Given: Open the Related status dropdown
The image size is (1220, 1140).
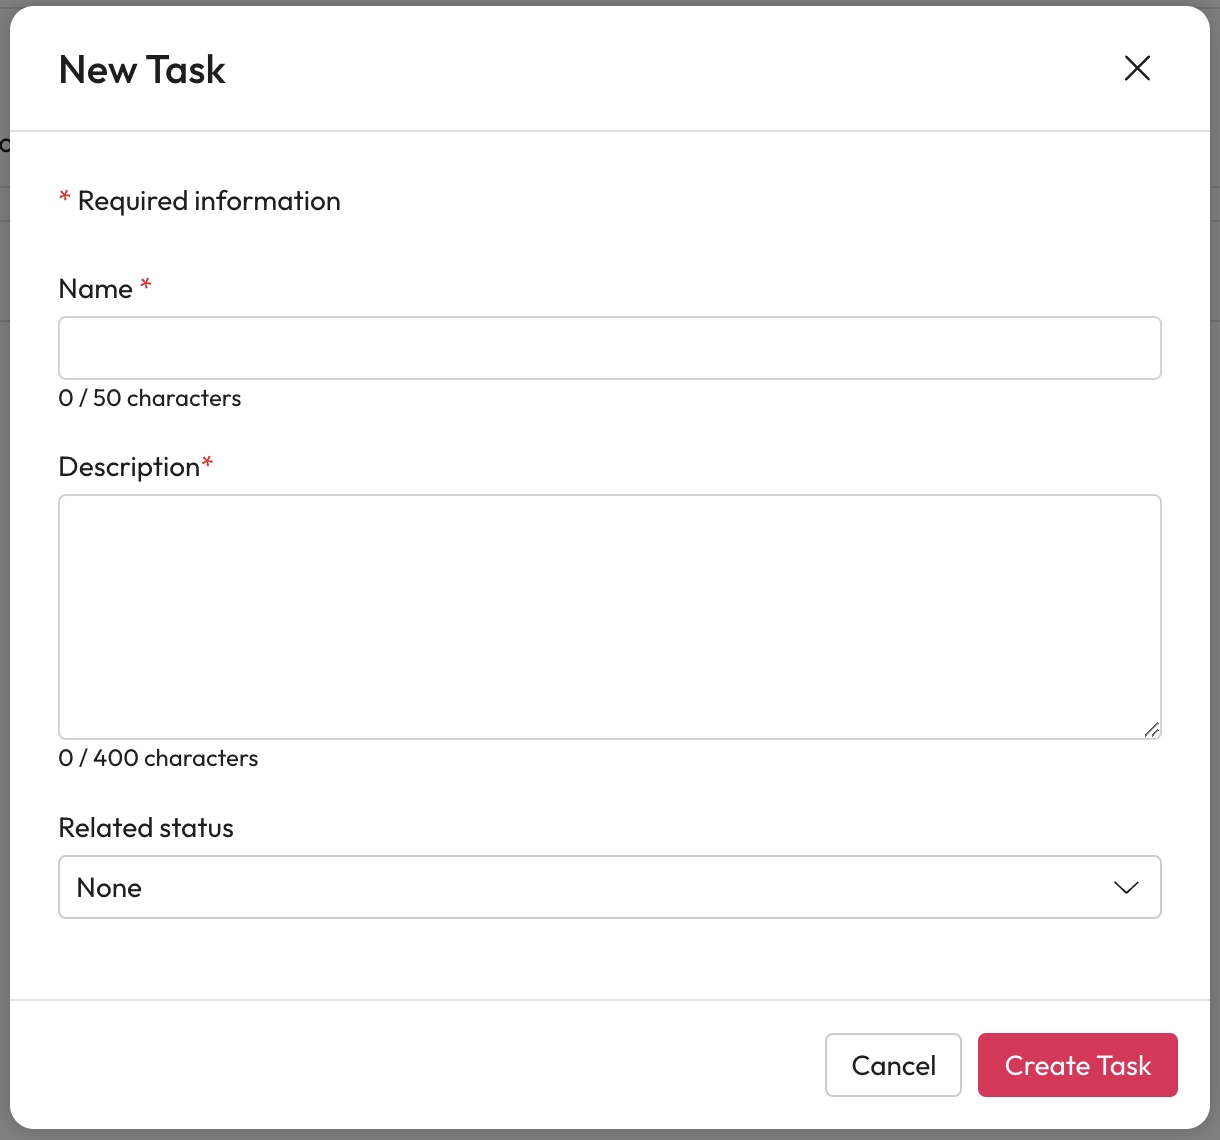Looking at the screenshot, I should tap(609, 887).
